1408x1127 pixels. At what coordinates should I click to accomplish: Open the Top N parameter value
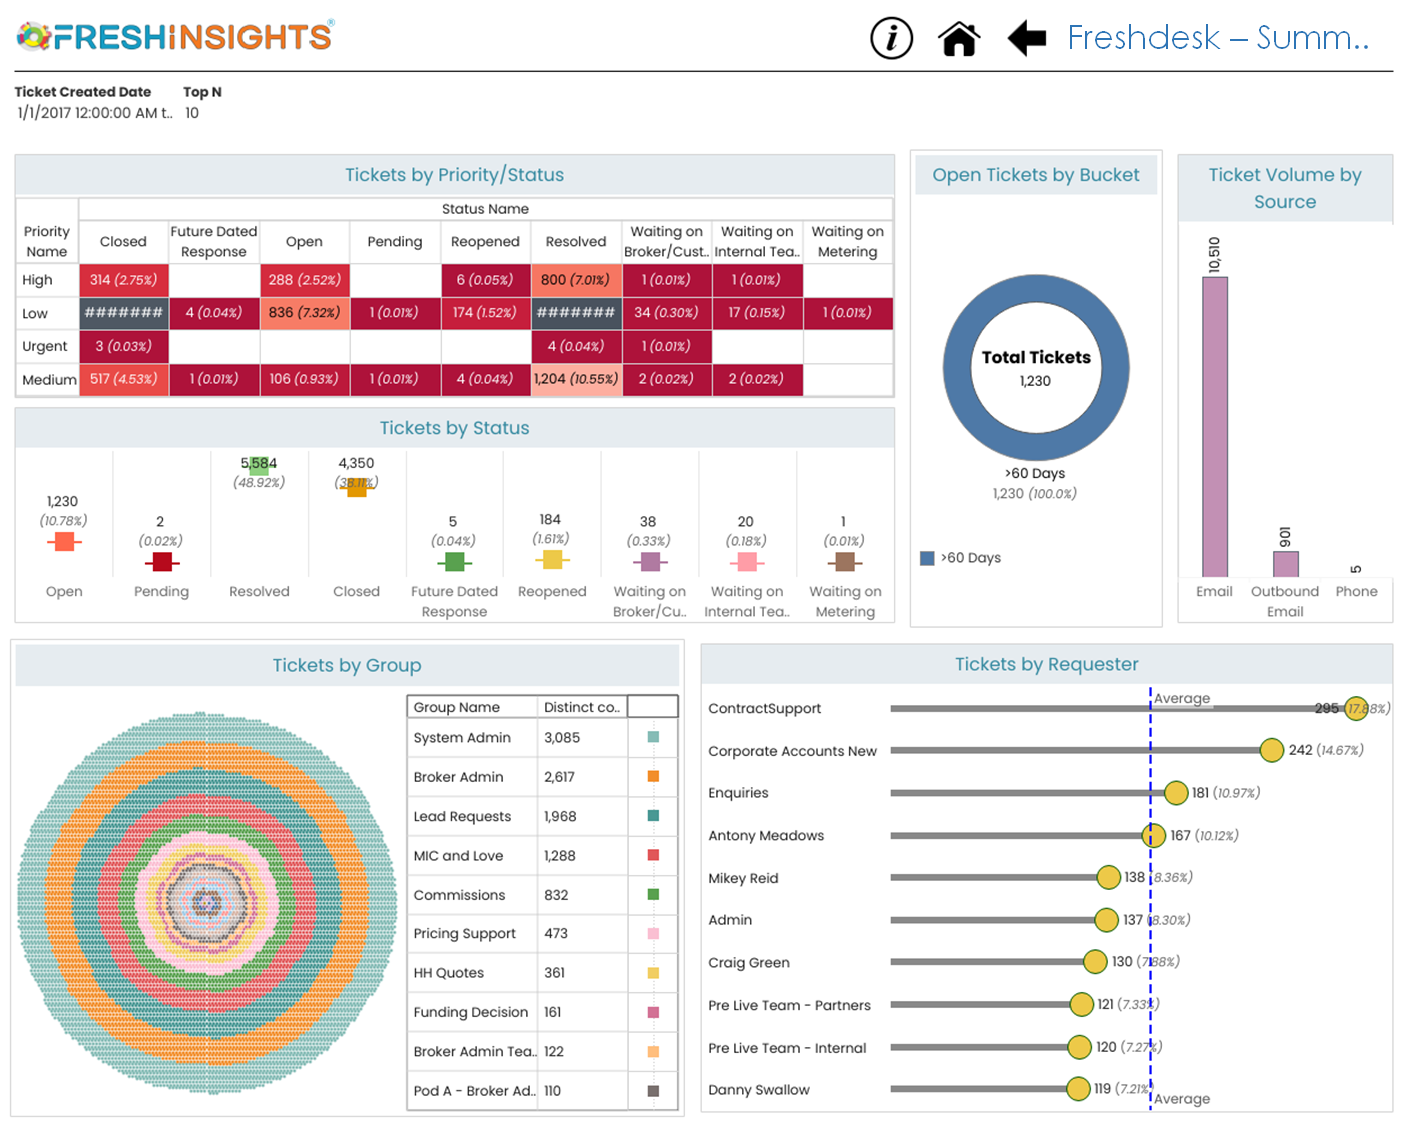[192, 113]
